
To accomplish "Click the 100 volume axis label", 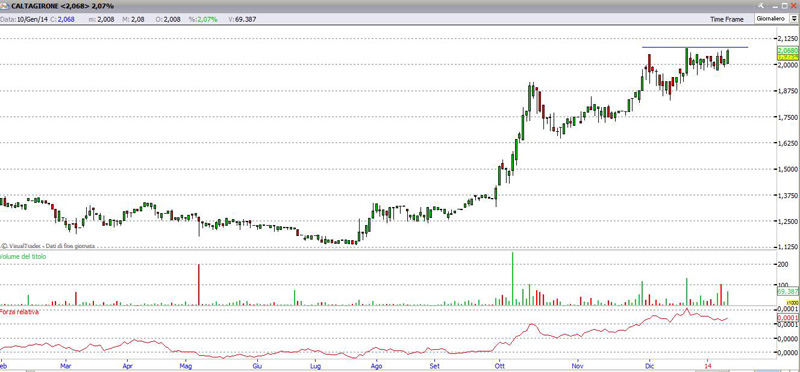I will tap(783, 285).
